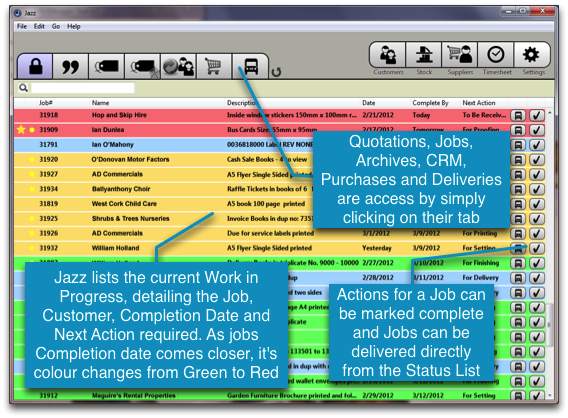The height and width of the screenshot is (418, 568).
Task: Click the delivery truck icon for job 31920
Action: pyautogui.click(x=518, y=160)
